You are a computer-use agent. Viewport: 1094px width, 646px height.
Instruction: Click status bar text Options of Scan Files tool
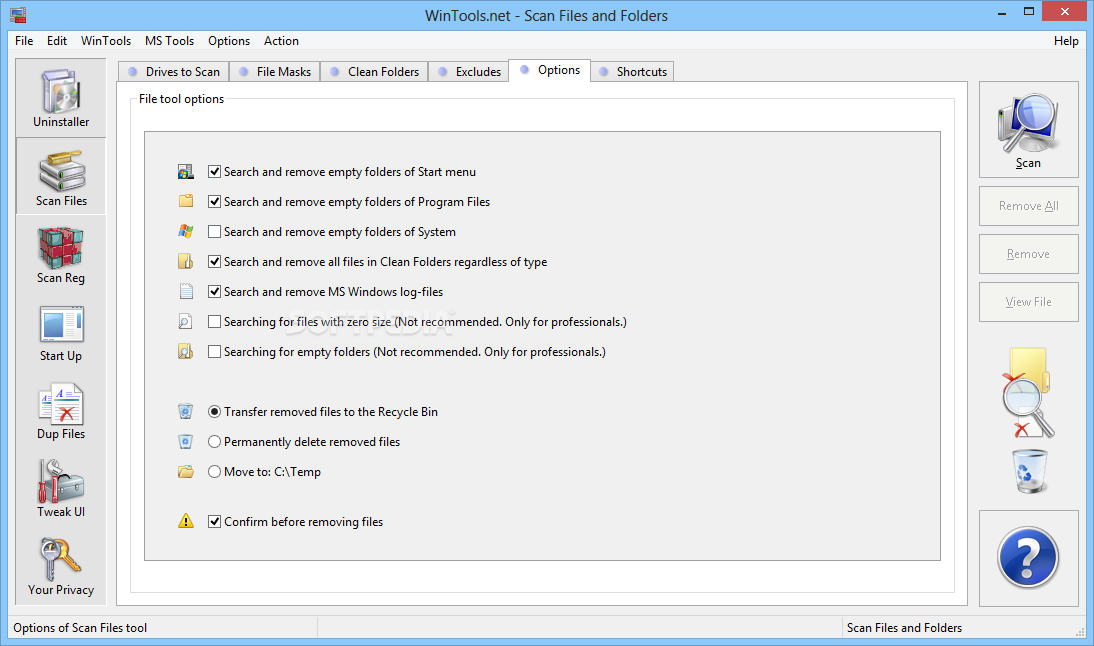80,628
